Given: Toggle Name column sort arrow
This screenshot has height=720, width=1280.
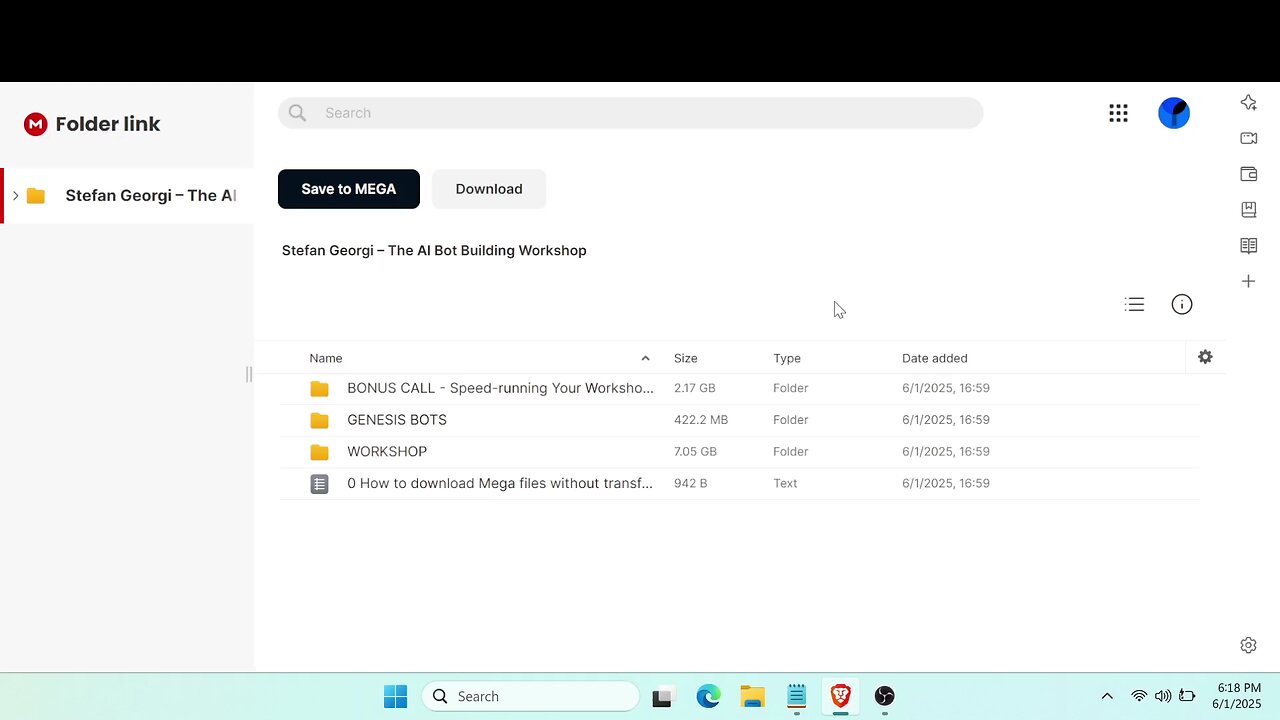Looking at the screenshot, I should pyautogui.click(x=645, y=358).
